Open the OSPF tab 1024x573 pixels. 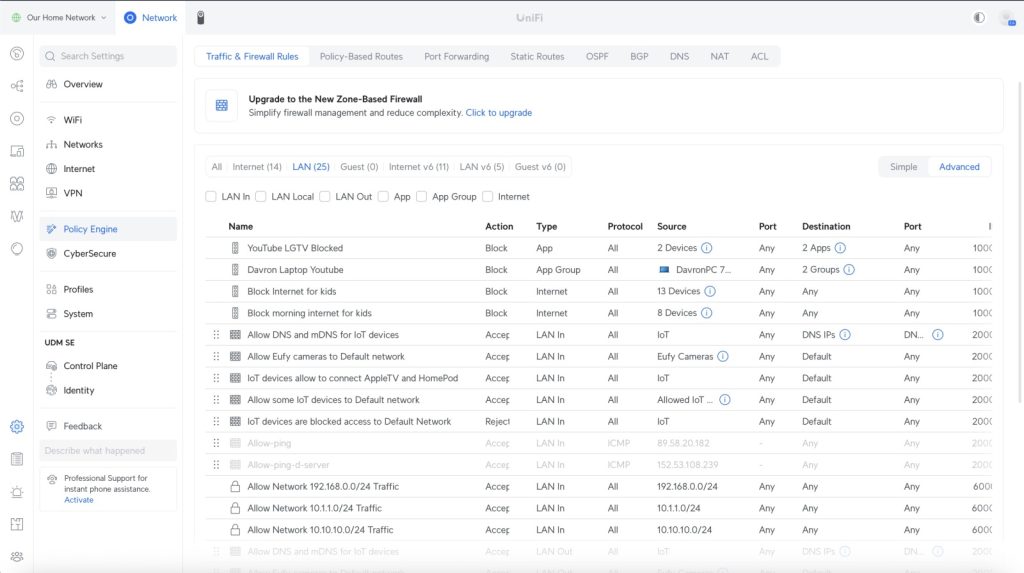[597, 57]
